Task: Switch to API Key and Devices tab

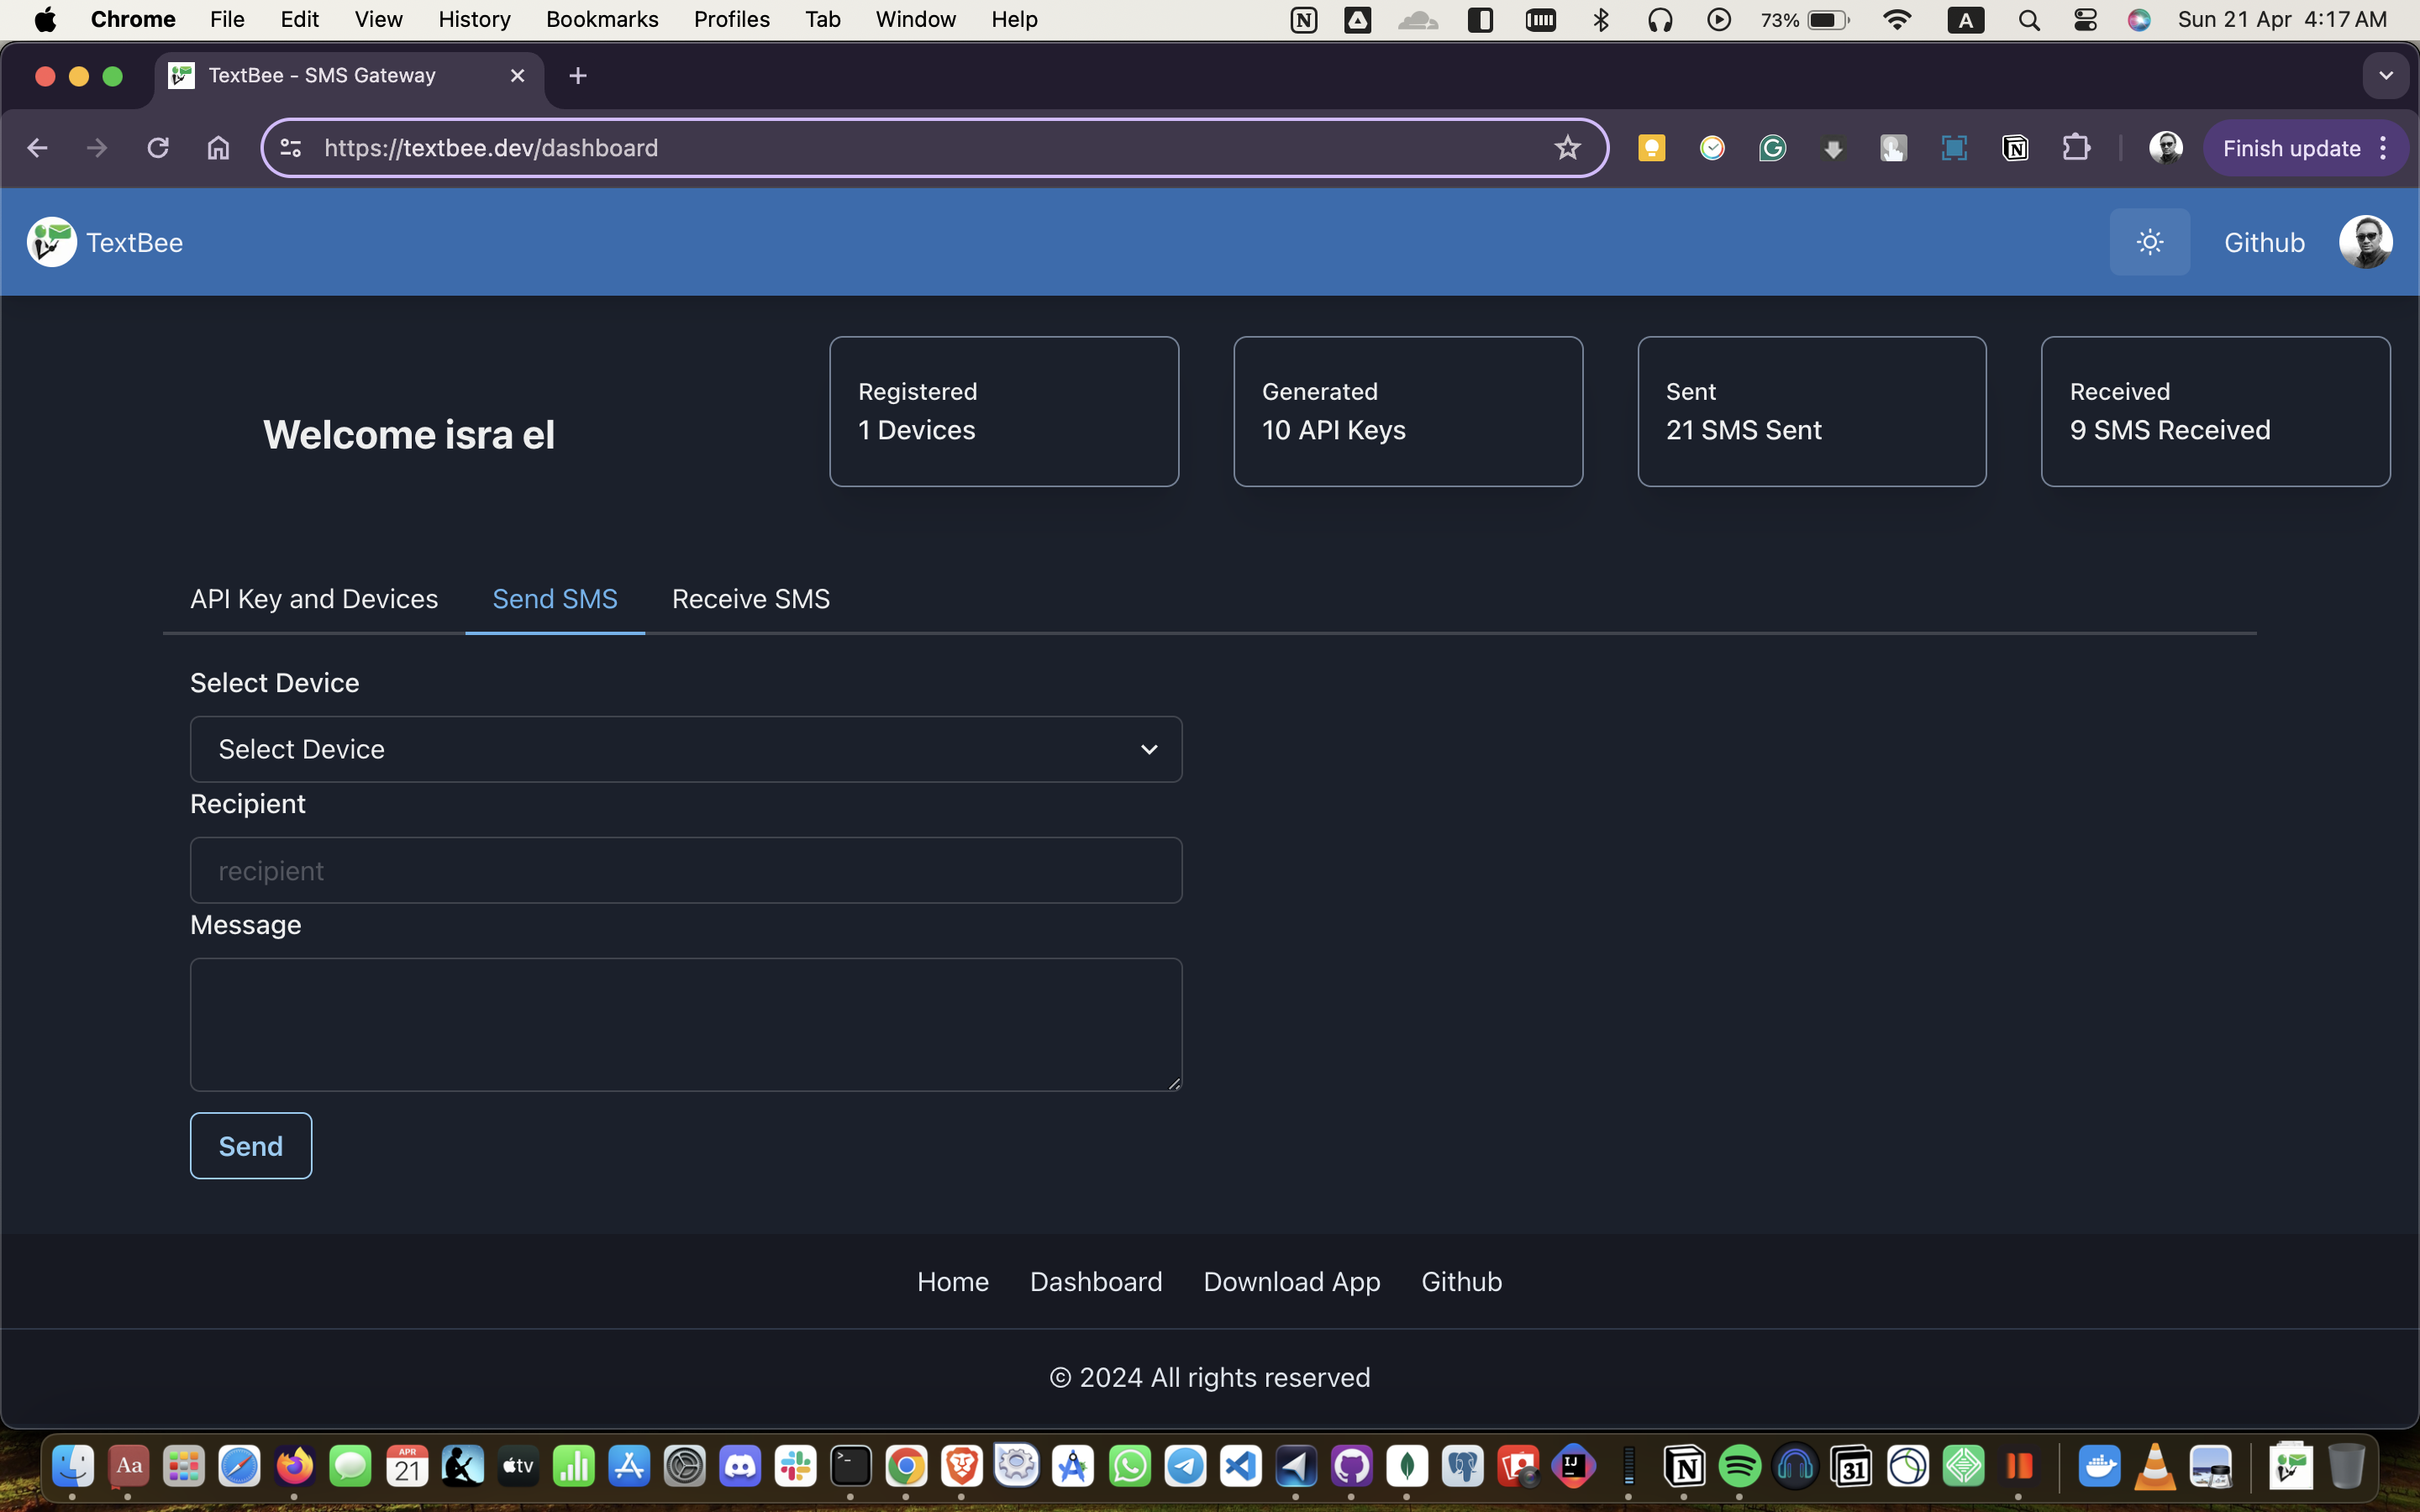Action: pyautogui.click(x=314, y=598)
